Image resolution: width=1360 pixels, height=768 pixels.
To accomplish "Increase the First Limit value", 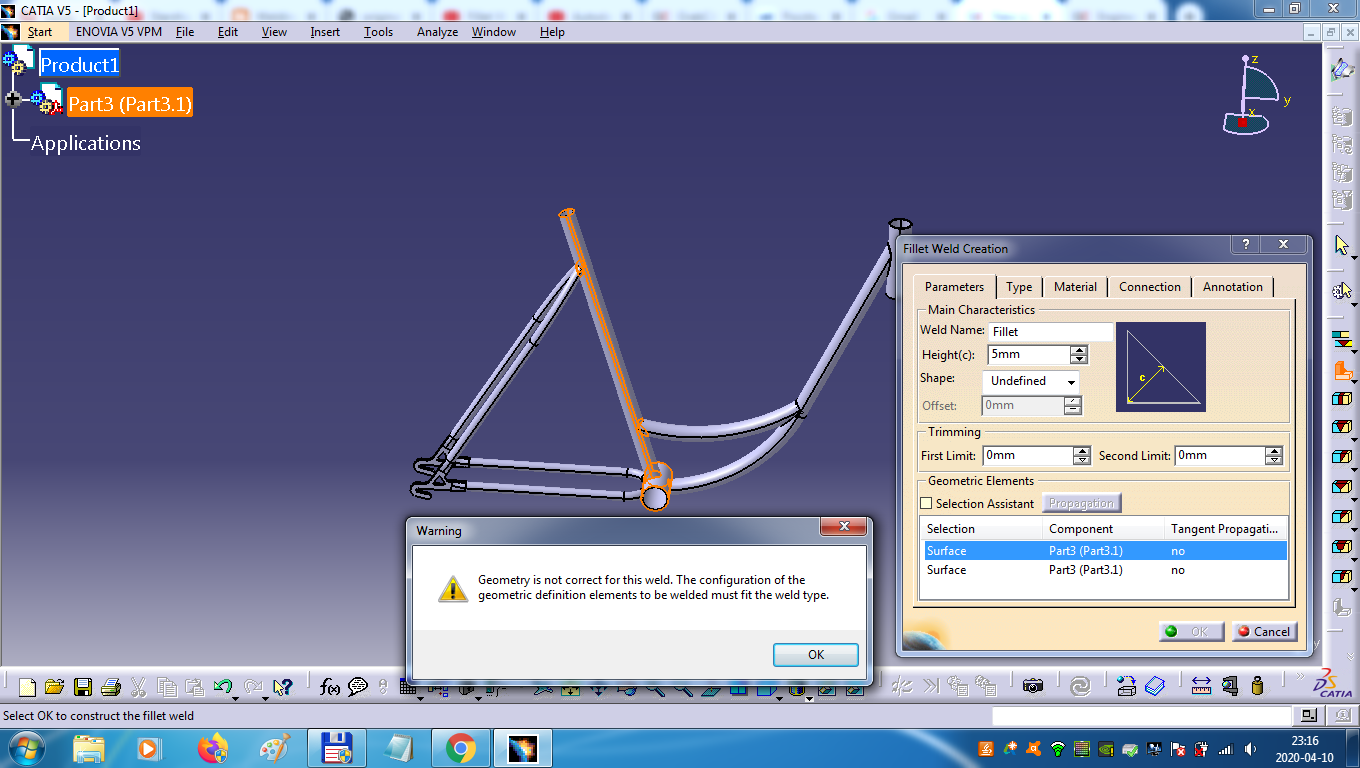I will coord(1082,451).
